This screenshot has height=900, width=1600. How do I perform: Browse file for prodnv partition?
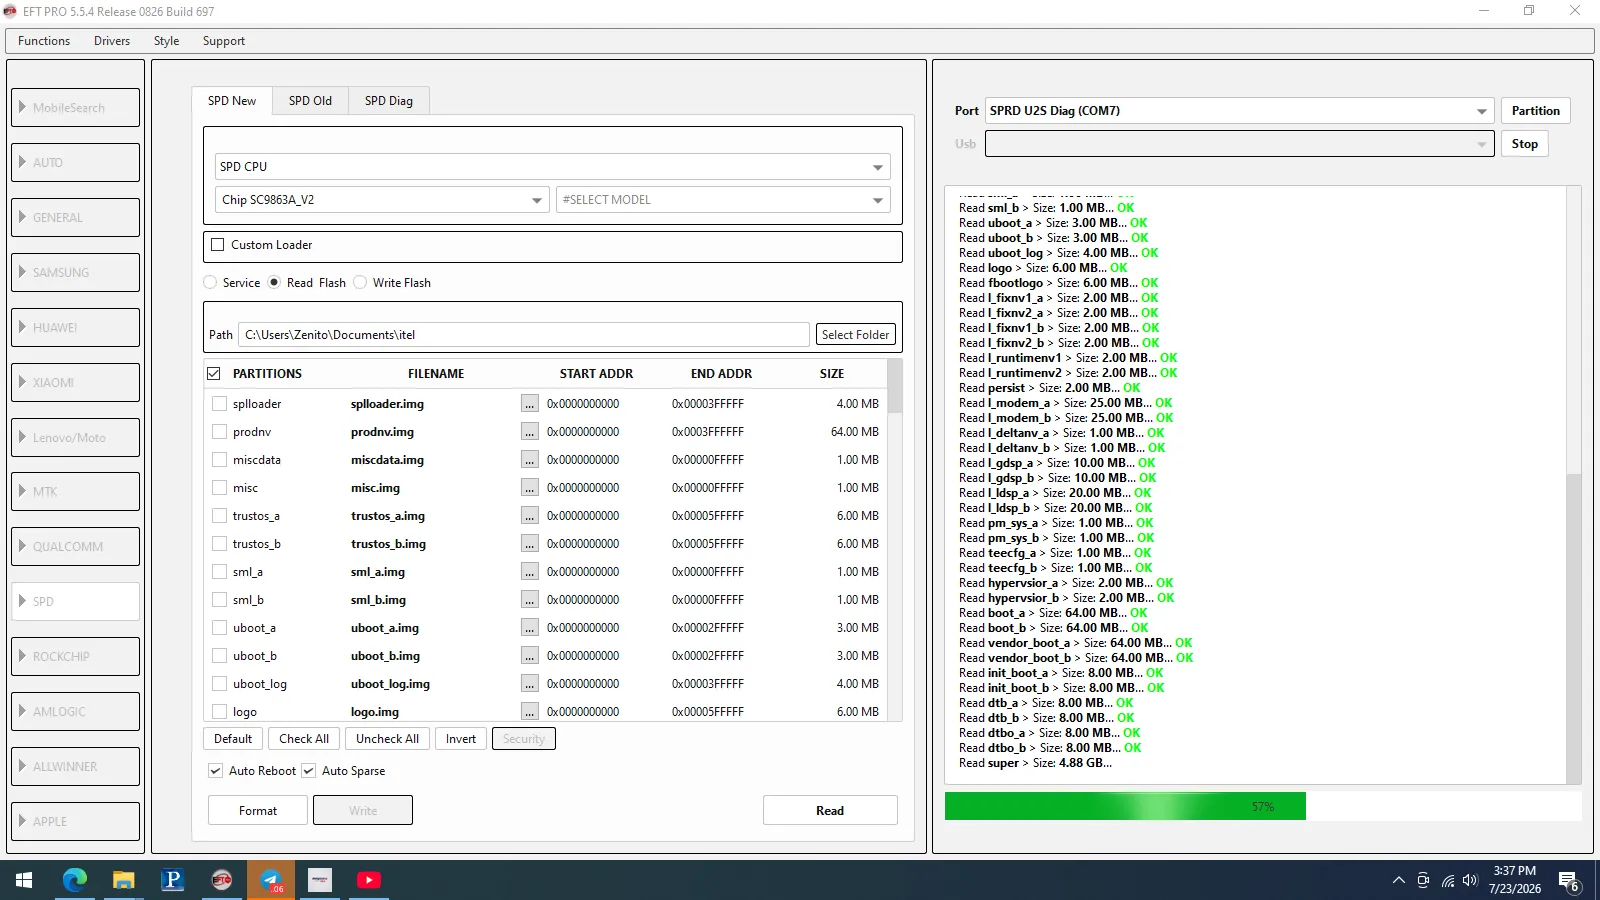(x=530, y=432)
